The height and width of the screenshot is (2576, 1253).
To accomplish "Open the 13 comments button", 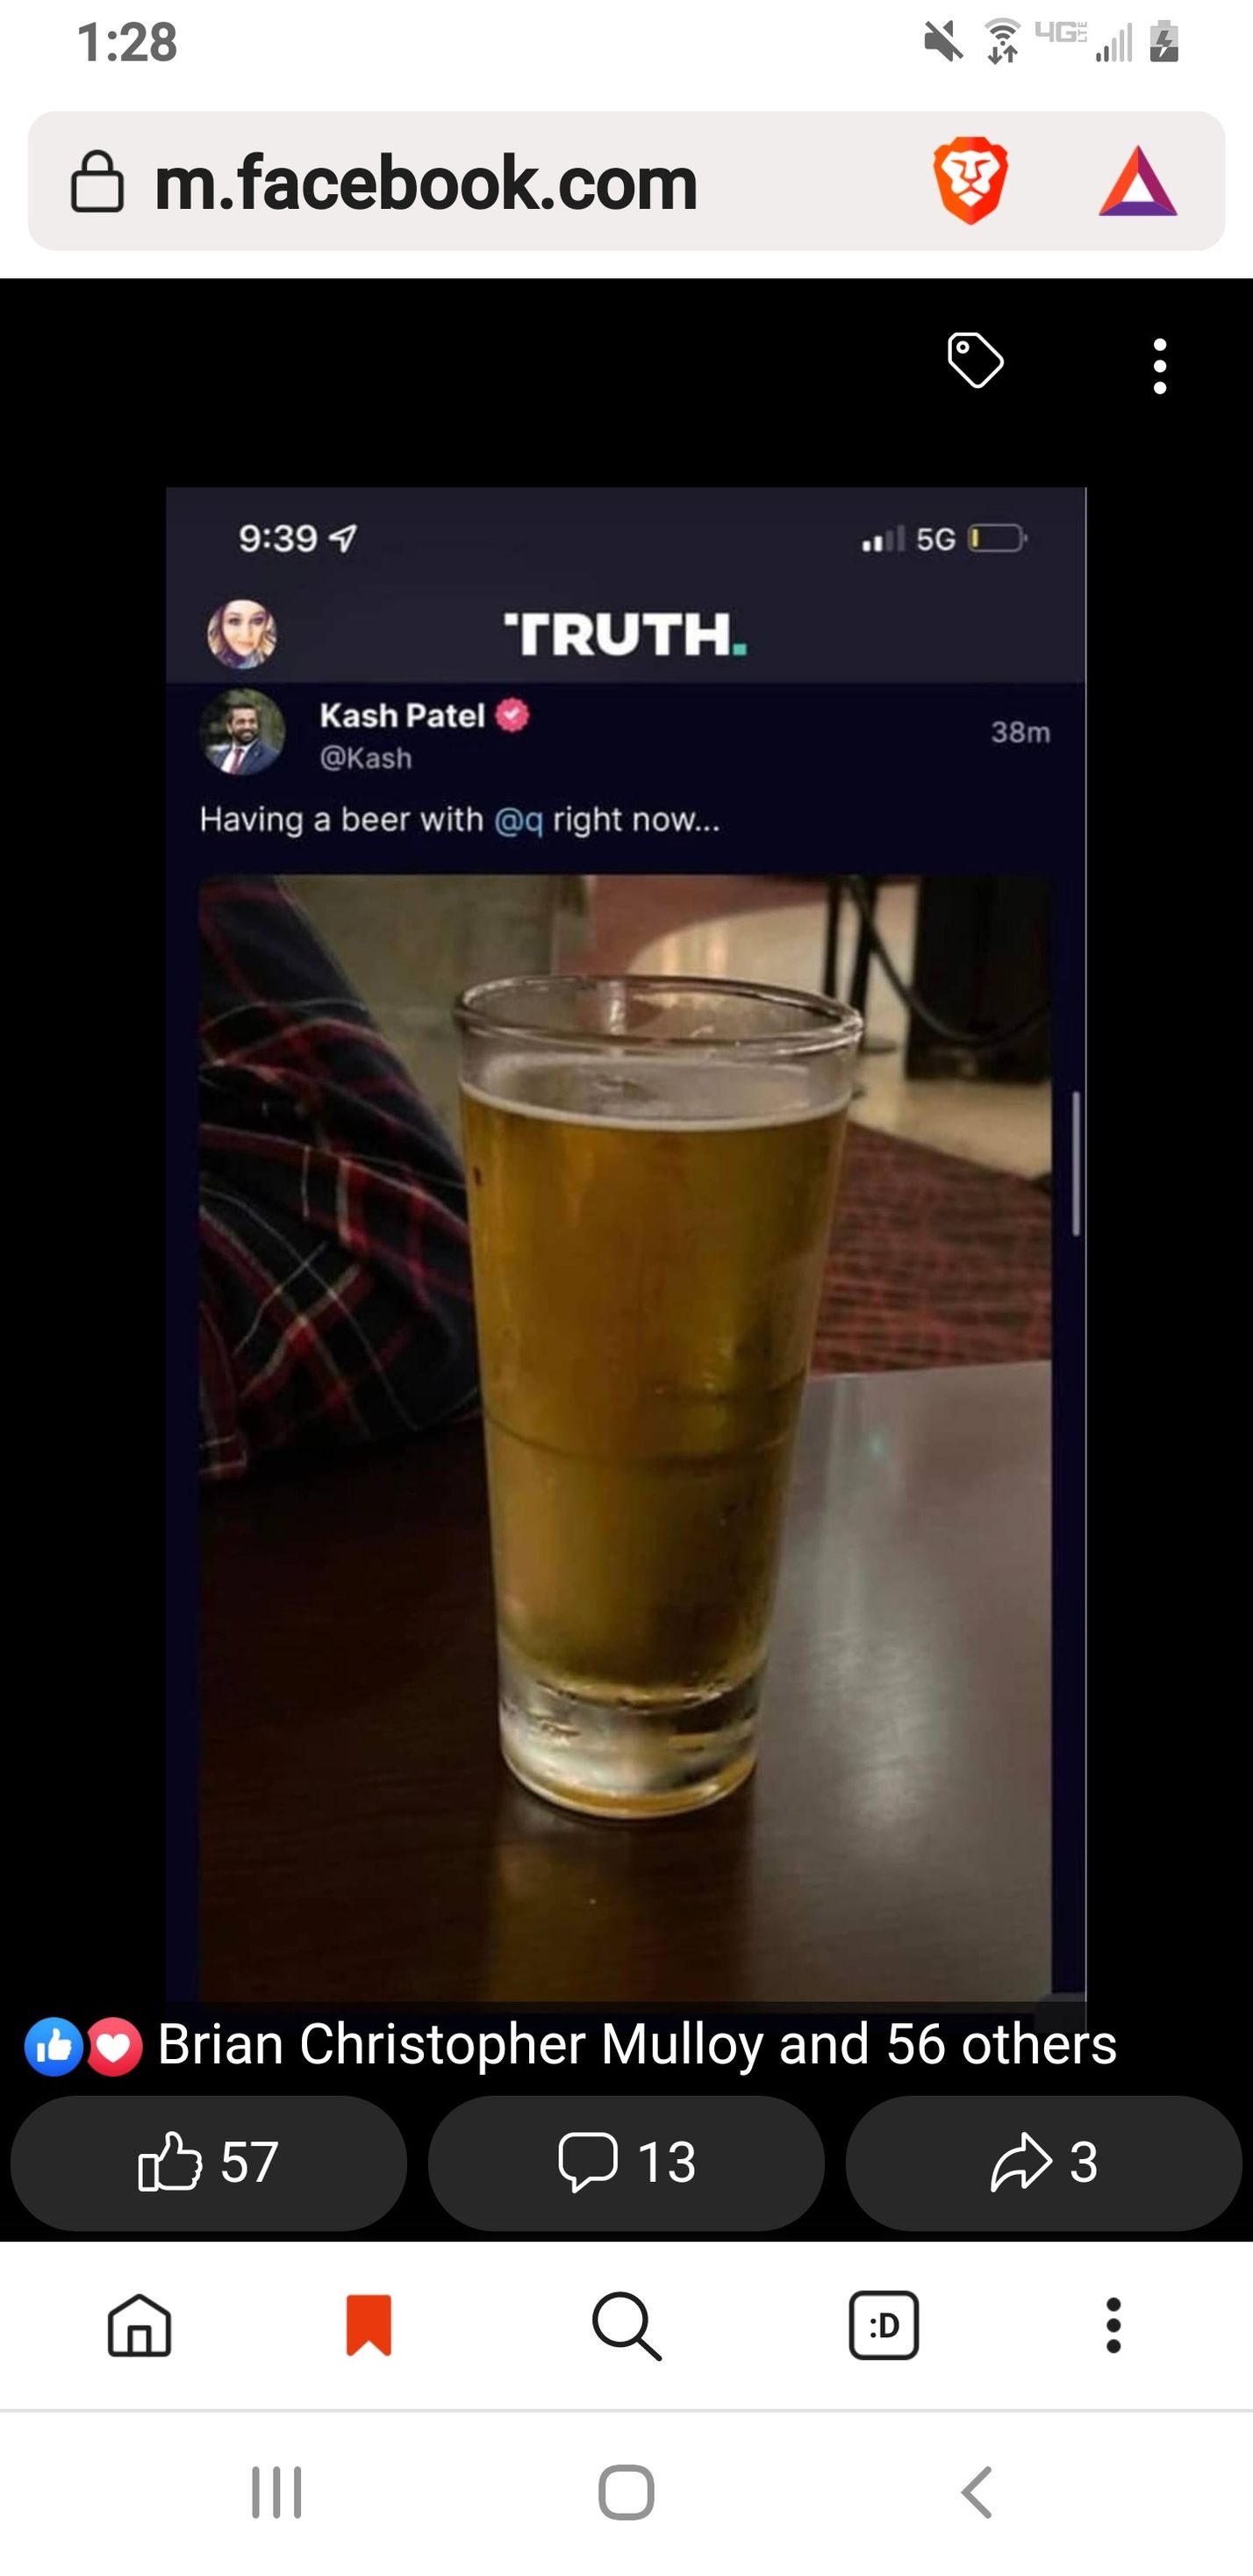I will (x=626, y=2162).
